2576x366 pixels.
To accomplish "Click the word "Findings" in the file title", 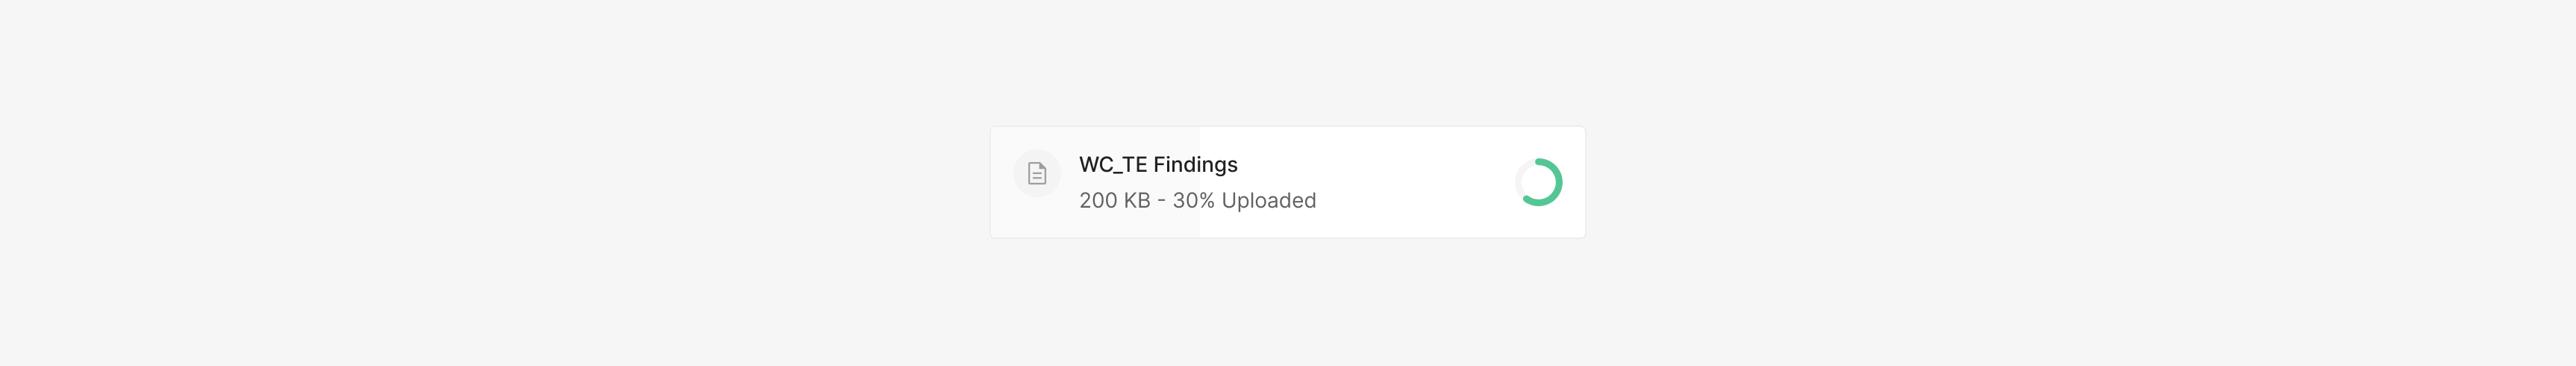I will pos(1195,165).
